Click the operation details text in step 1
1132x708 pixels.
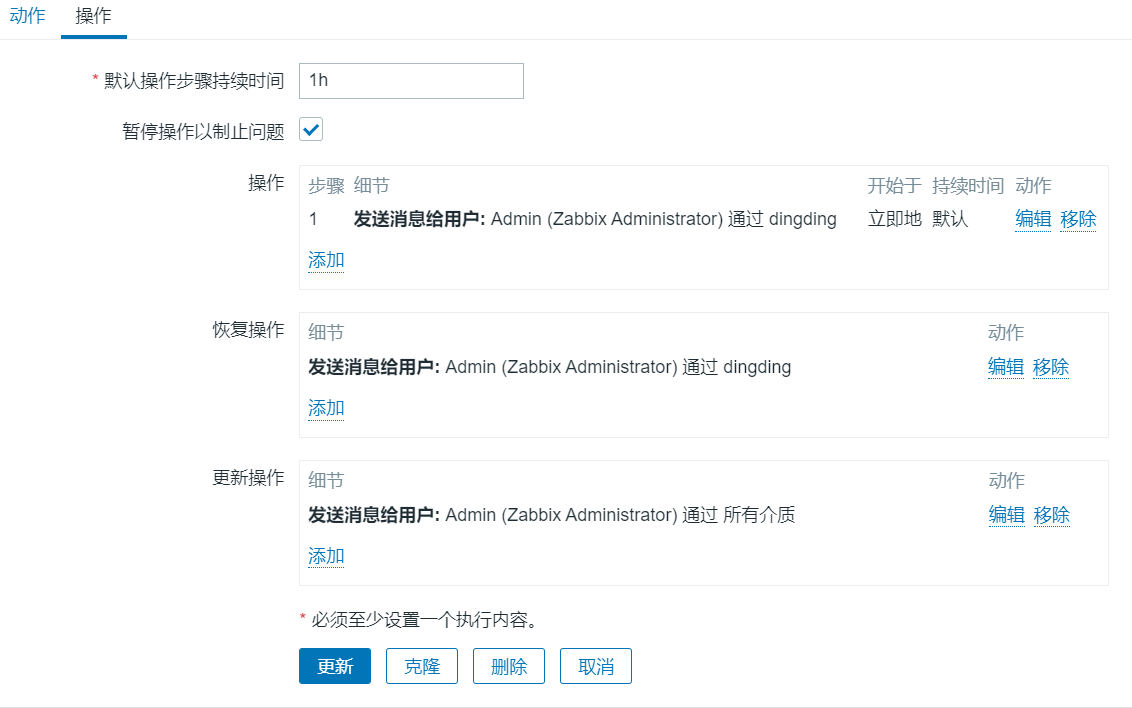coord(595,219)
